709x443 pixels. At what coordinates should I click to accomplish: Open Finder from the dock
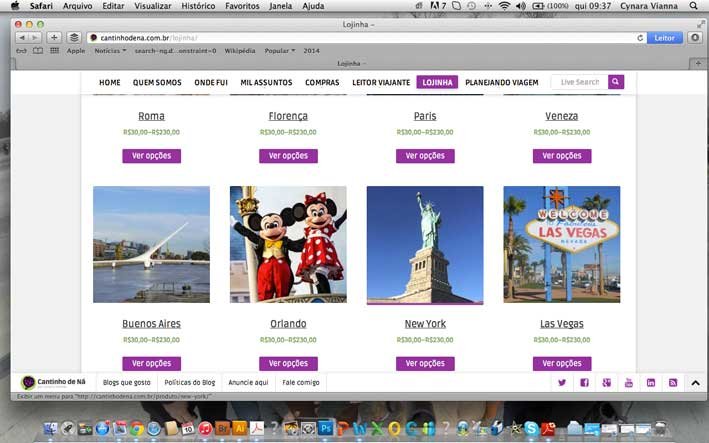tap(51, 428)
